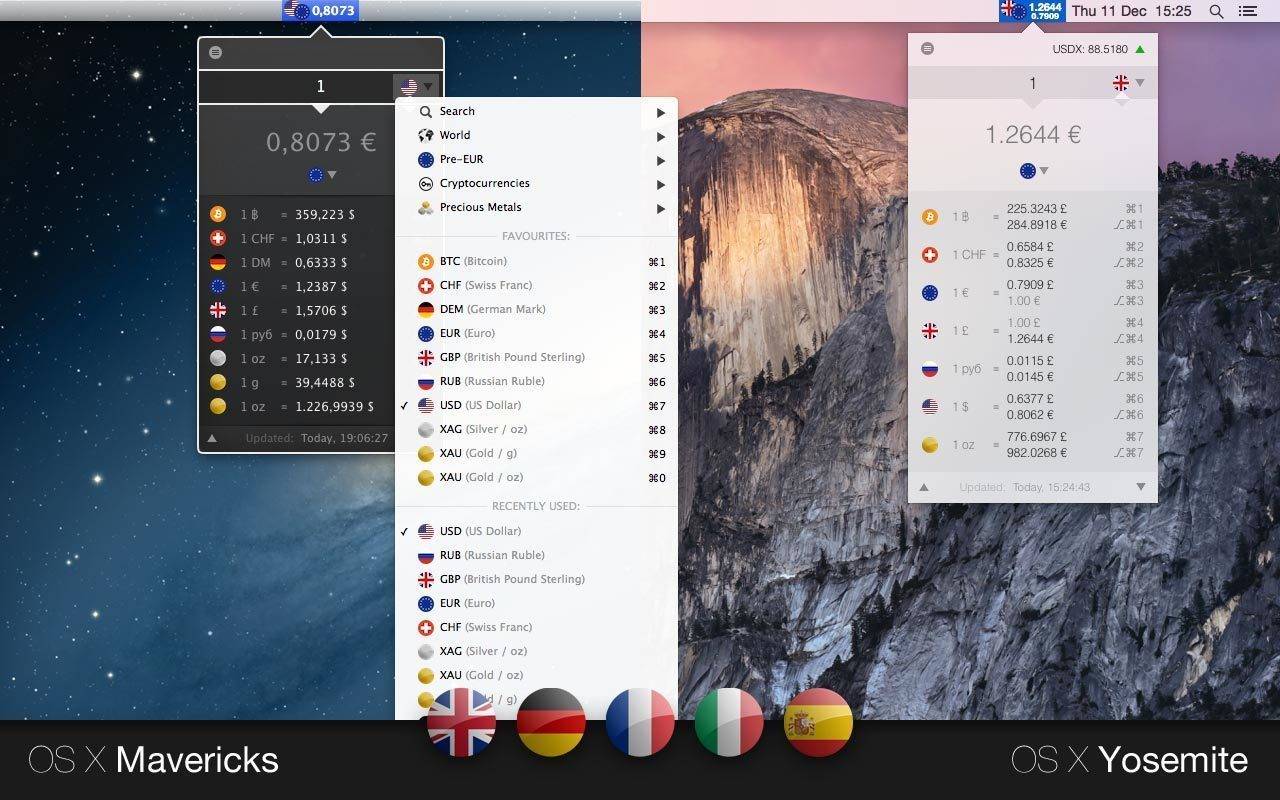Viewport: 1280px width, 800px height.
Task: Select 1 руб row in light panel
Action: coord(1033,369)
